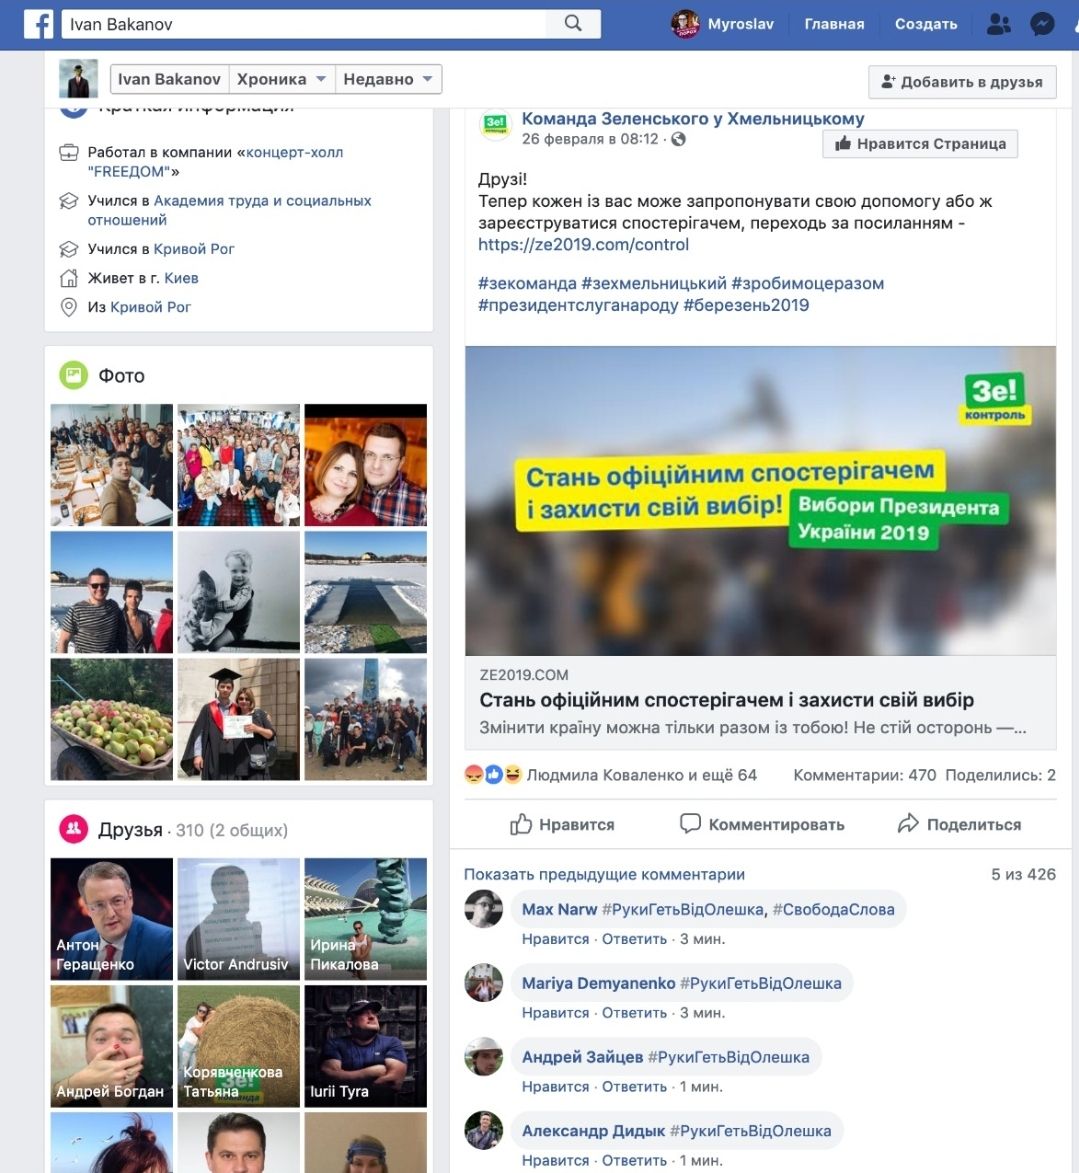1079x1173 pixels.
Task: Open friend Ирина Пикалова tile
Action: (x=365, y=919)
